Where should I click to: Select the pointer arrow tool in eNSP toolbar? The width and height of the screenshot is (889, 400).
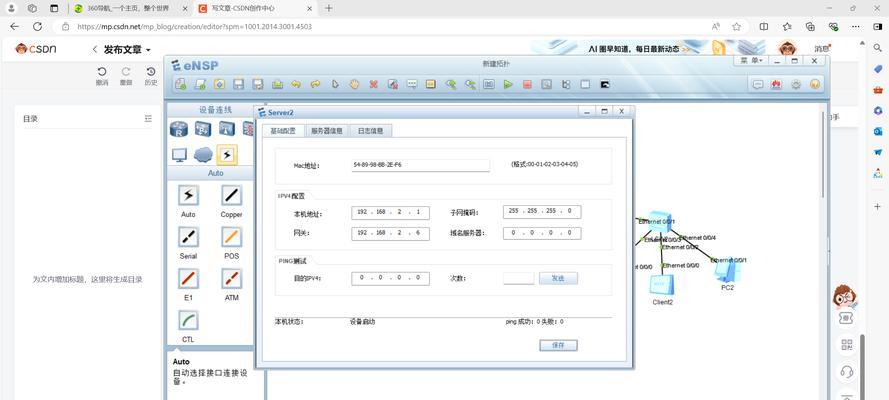[335, 84]
